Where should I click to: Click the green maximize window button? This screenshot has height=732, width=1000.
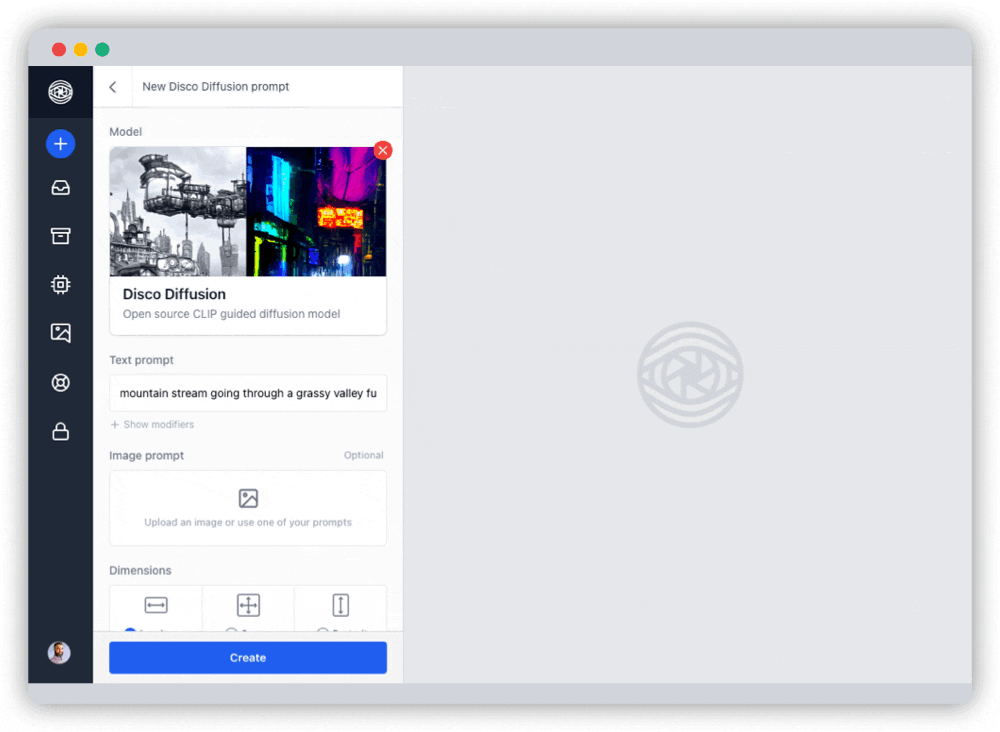102,49
